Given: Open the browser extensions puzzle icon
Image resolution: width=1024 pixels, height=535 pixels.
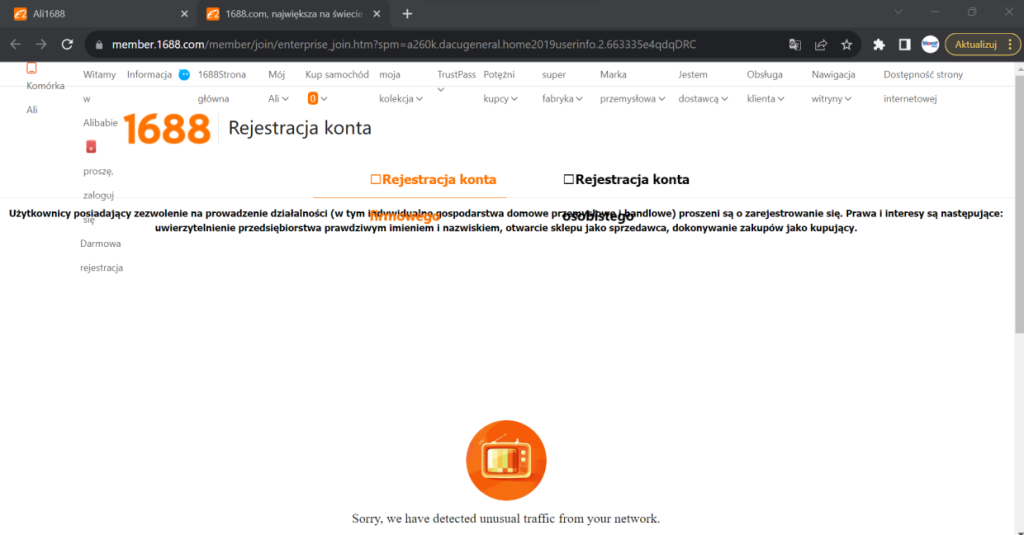Looking at the screenshot, I should coord(879,44).
